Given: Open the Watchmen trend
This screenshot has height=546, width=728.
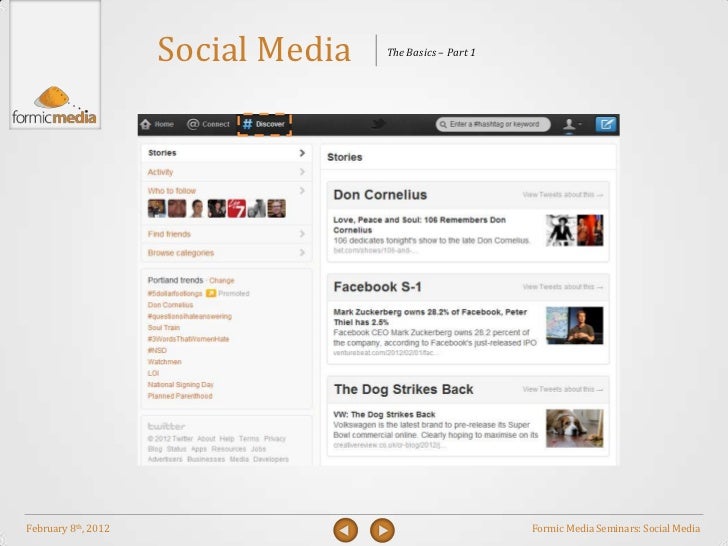Looking at the screenshot, I should 164,362.
